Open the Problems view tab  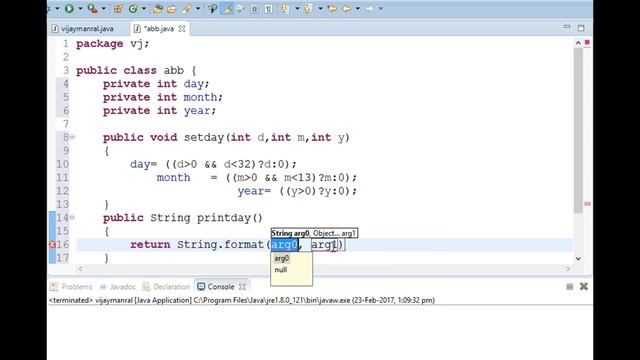(71, 287)
